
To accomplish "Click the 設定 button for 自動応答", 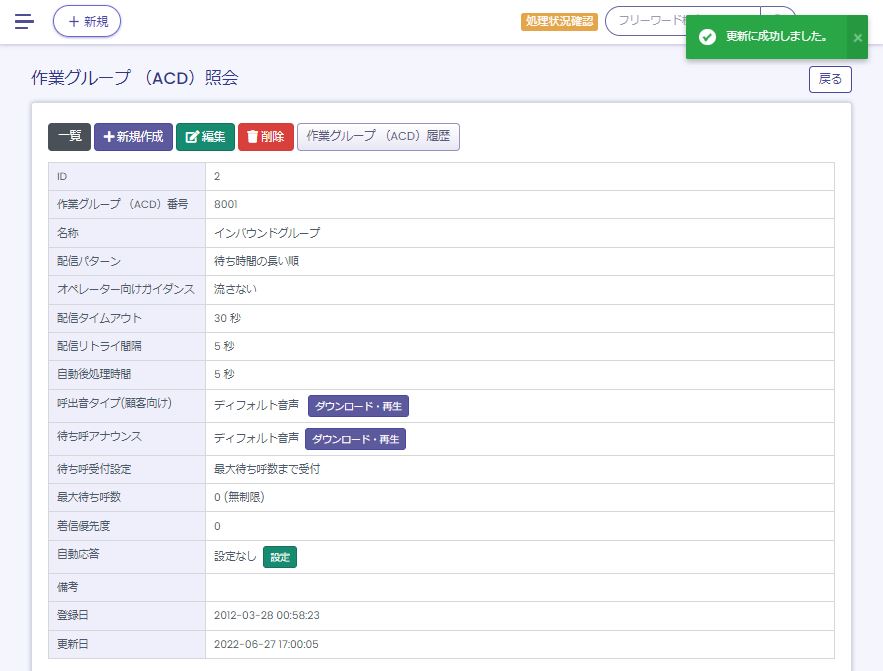I will (x=280, y=557).
